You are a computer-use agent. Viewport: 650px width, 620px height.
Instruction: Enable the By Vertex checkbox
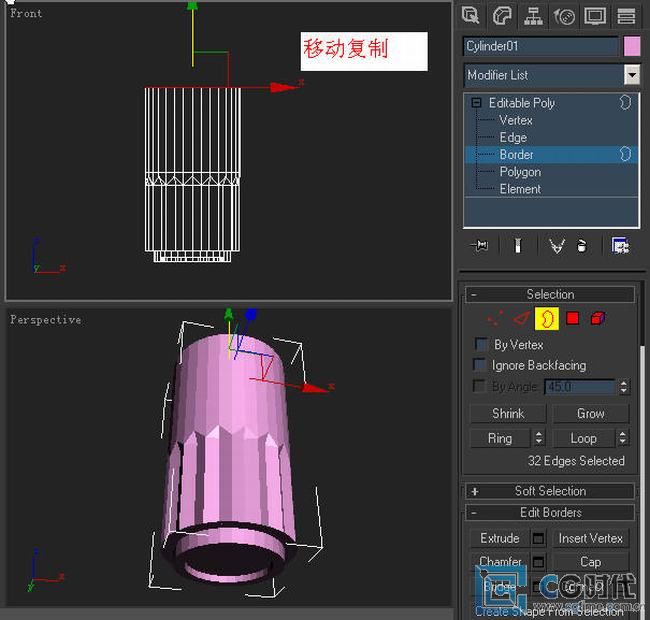(481, 344)
